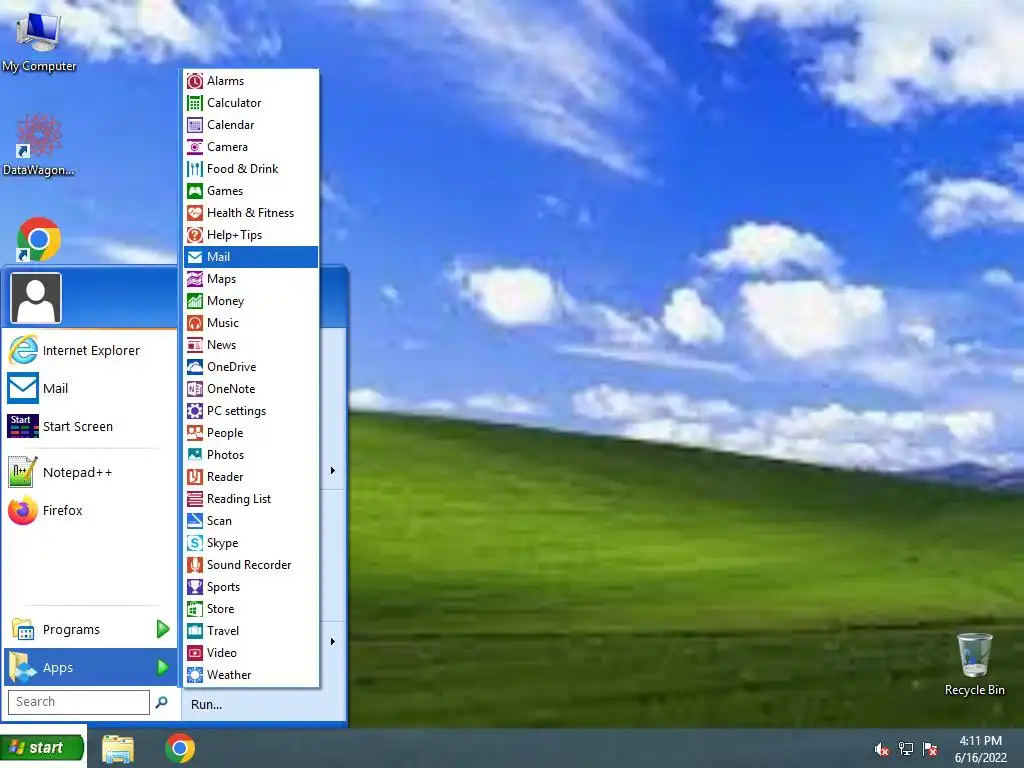This screenshot has width=1024, height=768.
Task: Click the user account picture
Action: [36, 298]
